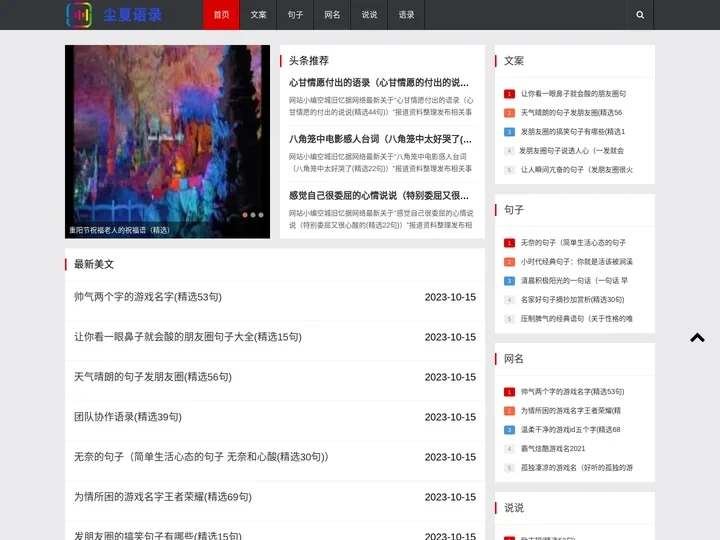Select the third carousel indicator dot
The image size is (720, 540).
(261, 215)
